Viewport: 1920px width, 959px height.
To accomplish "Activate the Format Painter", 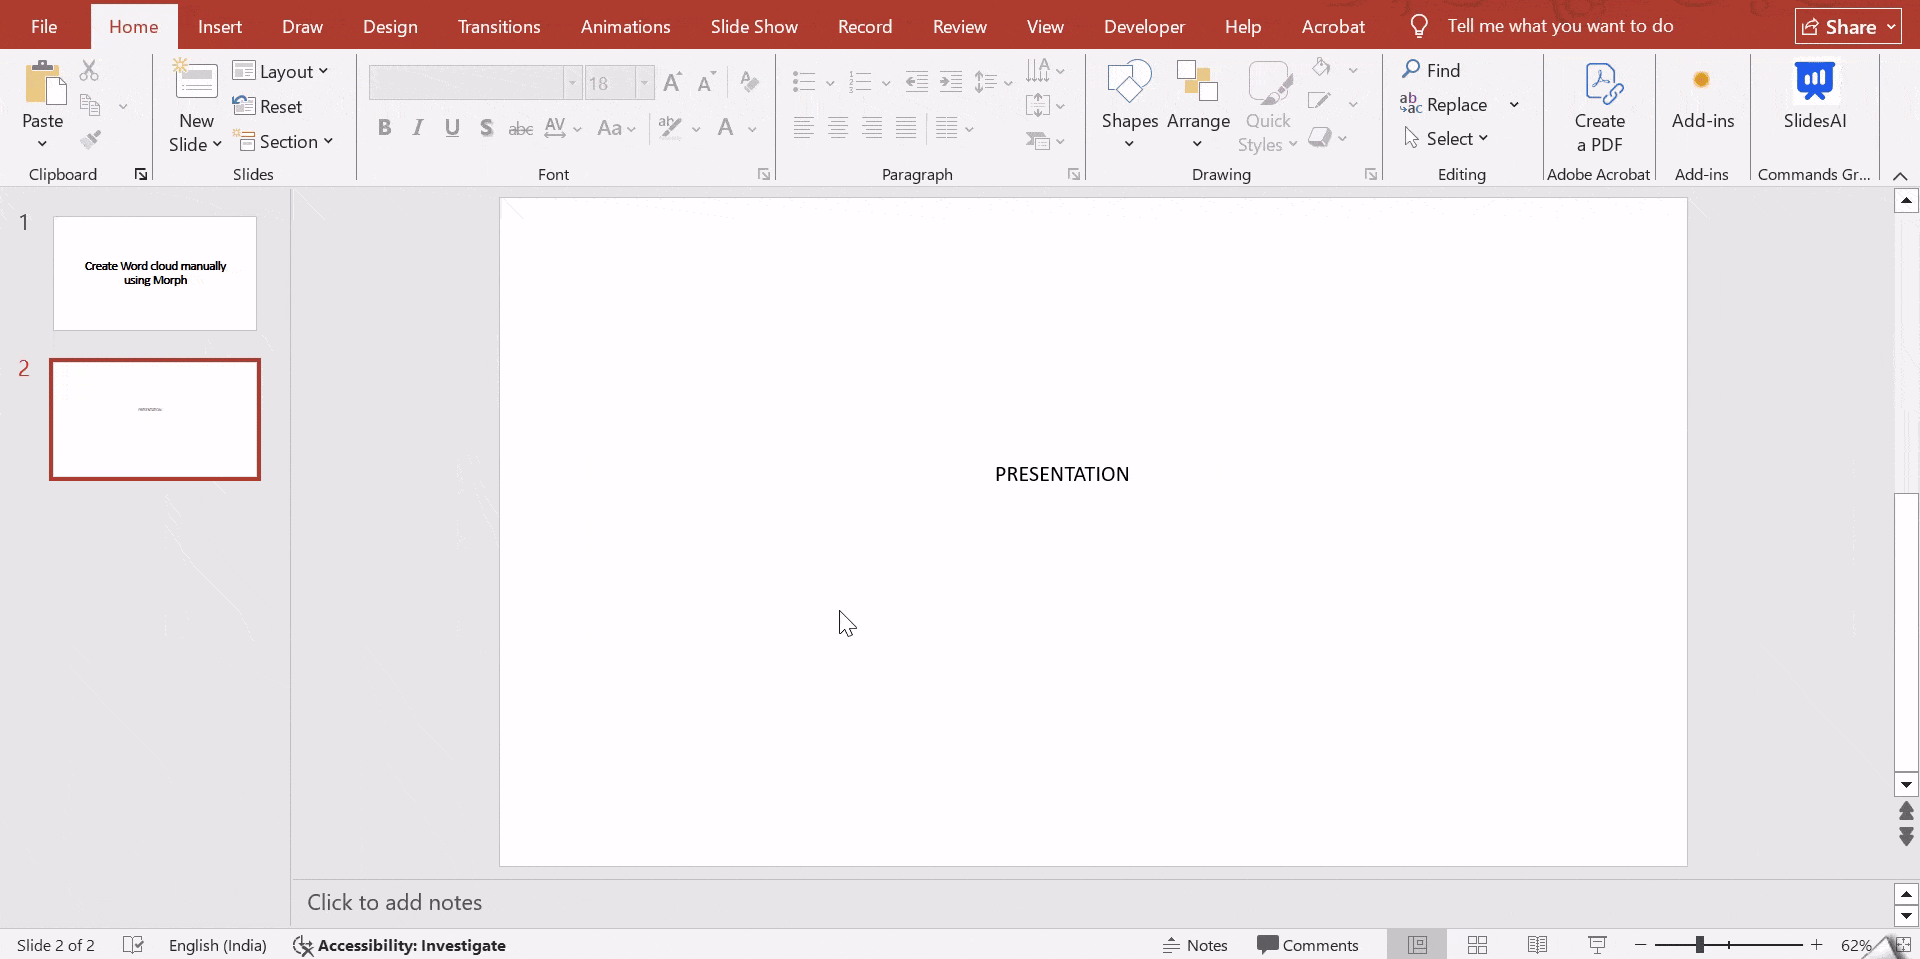I will click(x=92, y=140).
